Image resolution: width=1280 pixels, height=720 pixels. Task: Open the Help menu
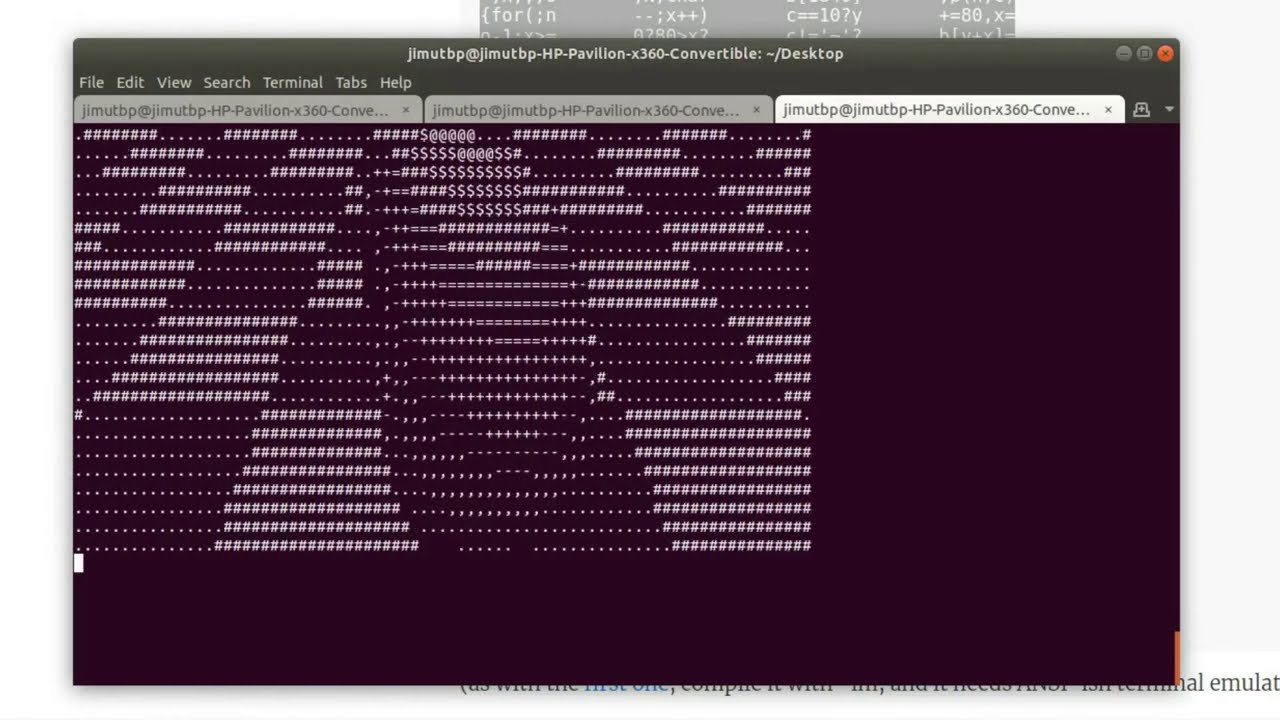[x=395, y=82]
